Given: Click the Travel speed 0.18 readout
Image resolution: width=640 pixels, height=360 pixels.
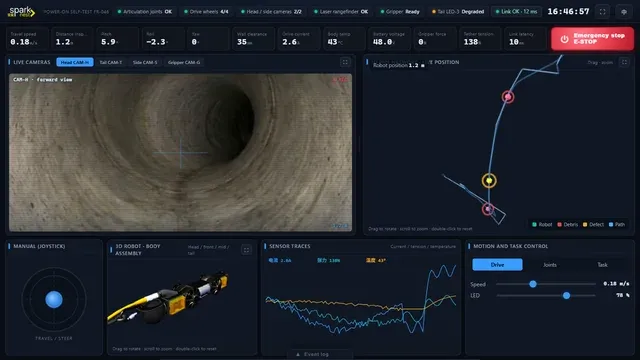Looking at the screenshot, I should (x=27, y=39).
